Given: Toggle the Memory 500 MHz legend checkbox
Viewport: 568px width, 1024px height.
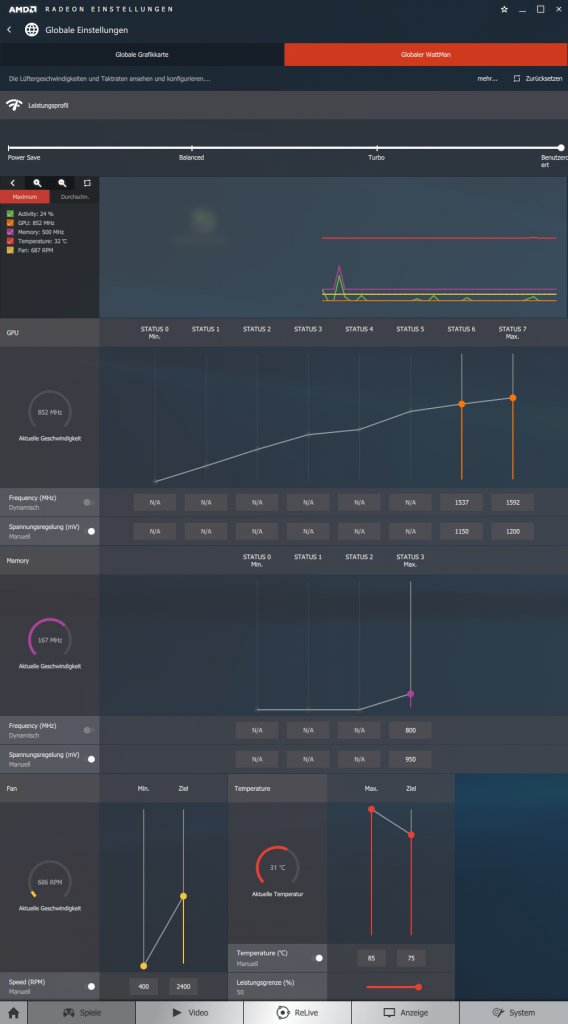Looking at the screenshot, I should point(10,232).
